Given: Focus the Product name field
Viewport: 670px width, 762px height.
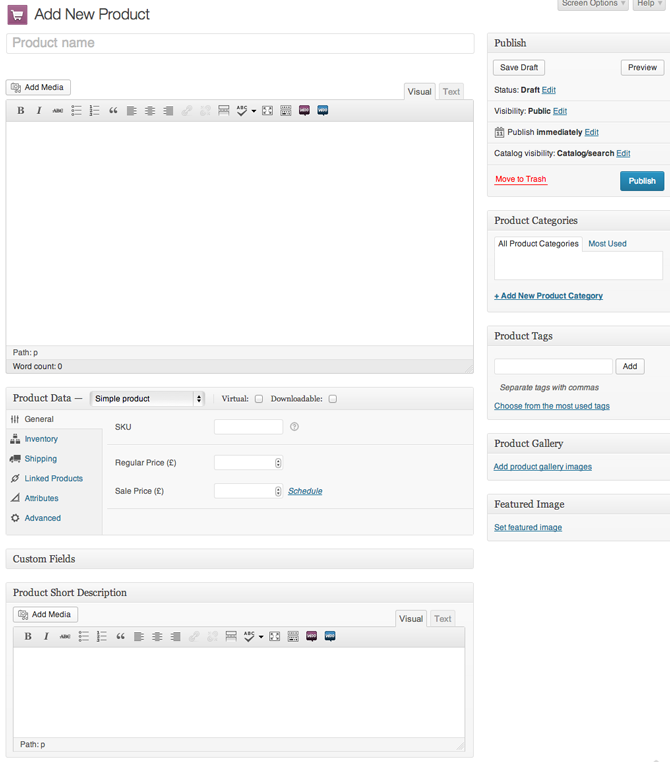Looking at the screenshot, I should tap(240, 43).
